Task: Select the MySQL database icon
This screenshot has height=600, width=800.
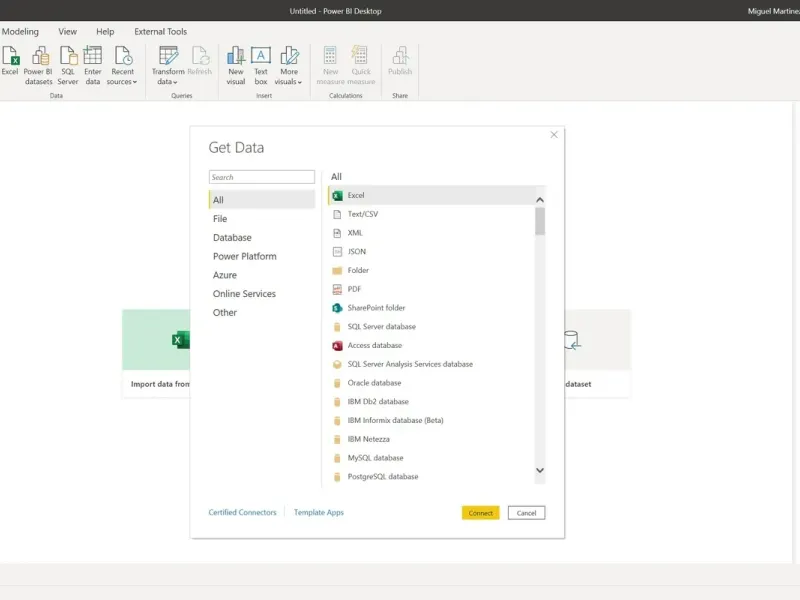Action: (x=337, y=458)
